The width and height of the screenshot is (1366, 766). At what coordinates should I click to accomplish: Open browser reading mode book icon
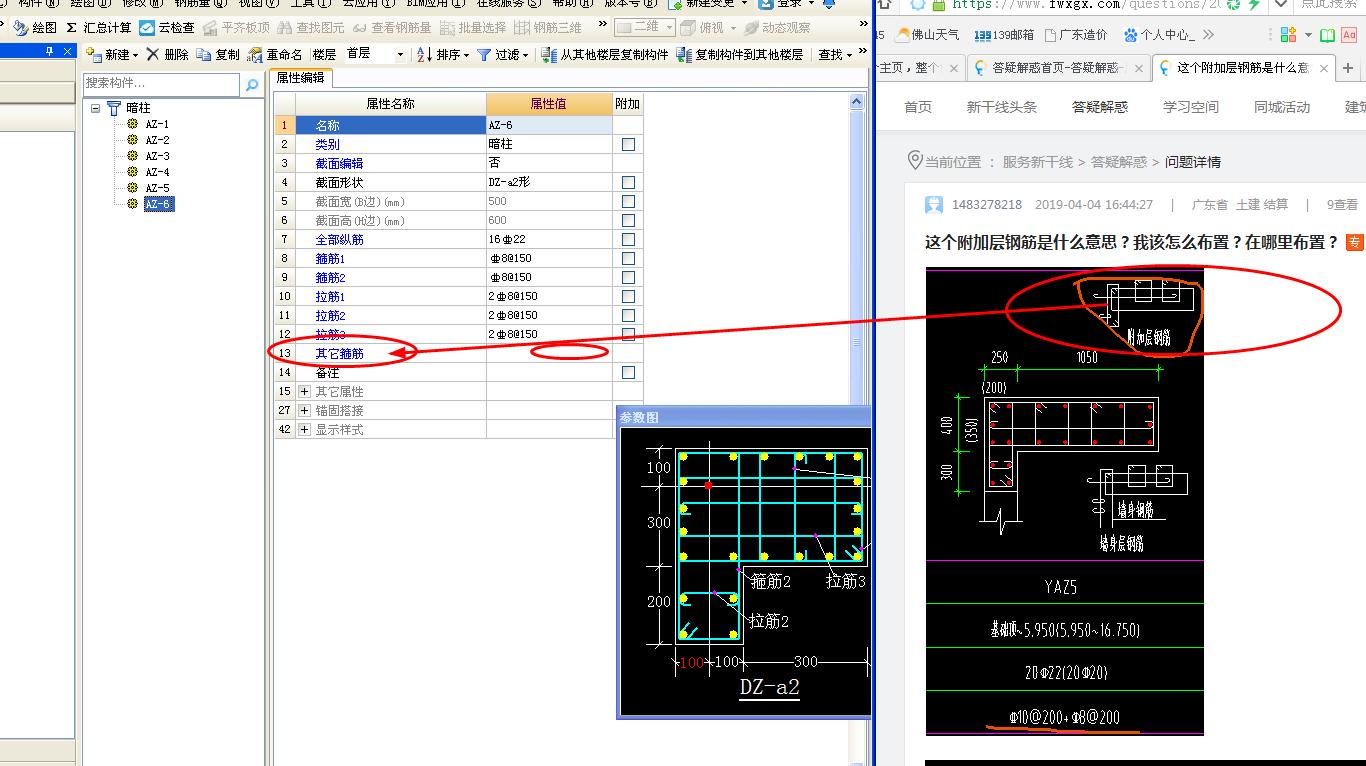1327,35
